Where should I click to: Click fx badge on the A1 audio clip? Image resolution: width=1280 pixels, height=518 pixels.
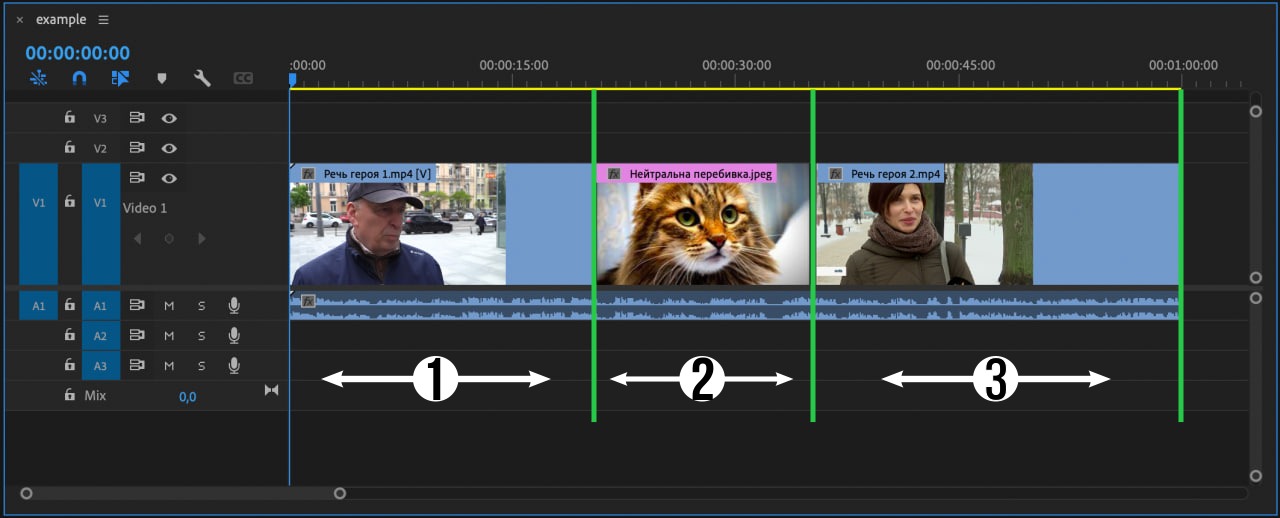(x=308, y=300)
